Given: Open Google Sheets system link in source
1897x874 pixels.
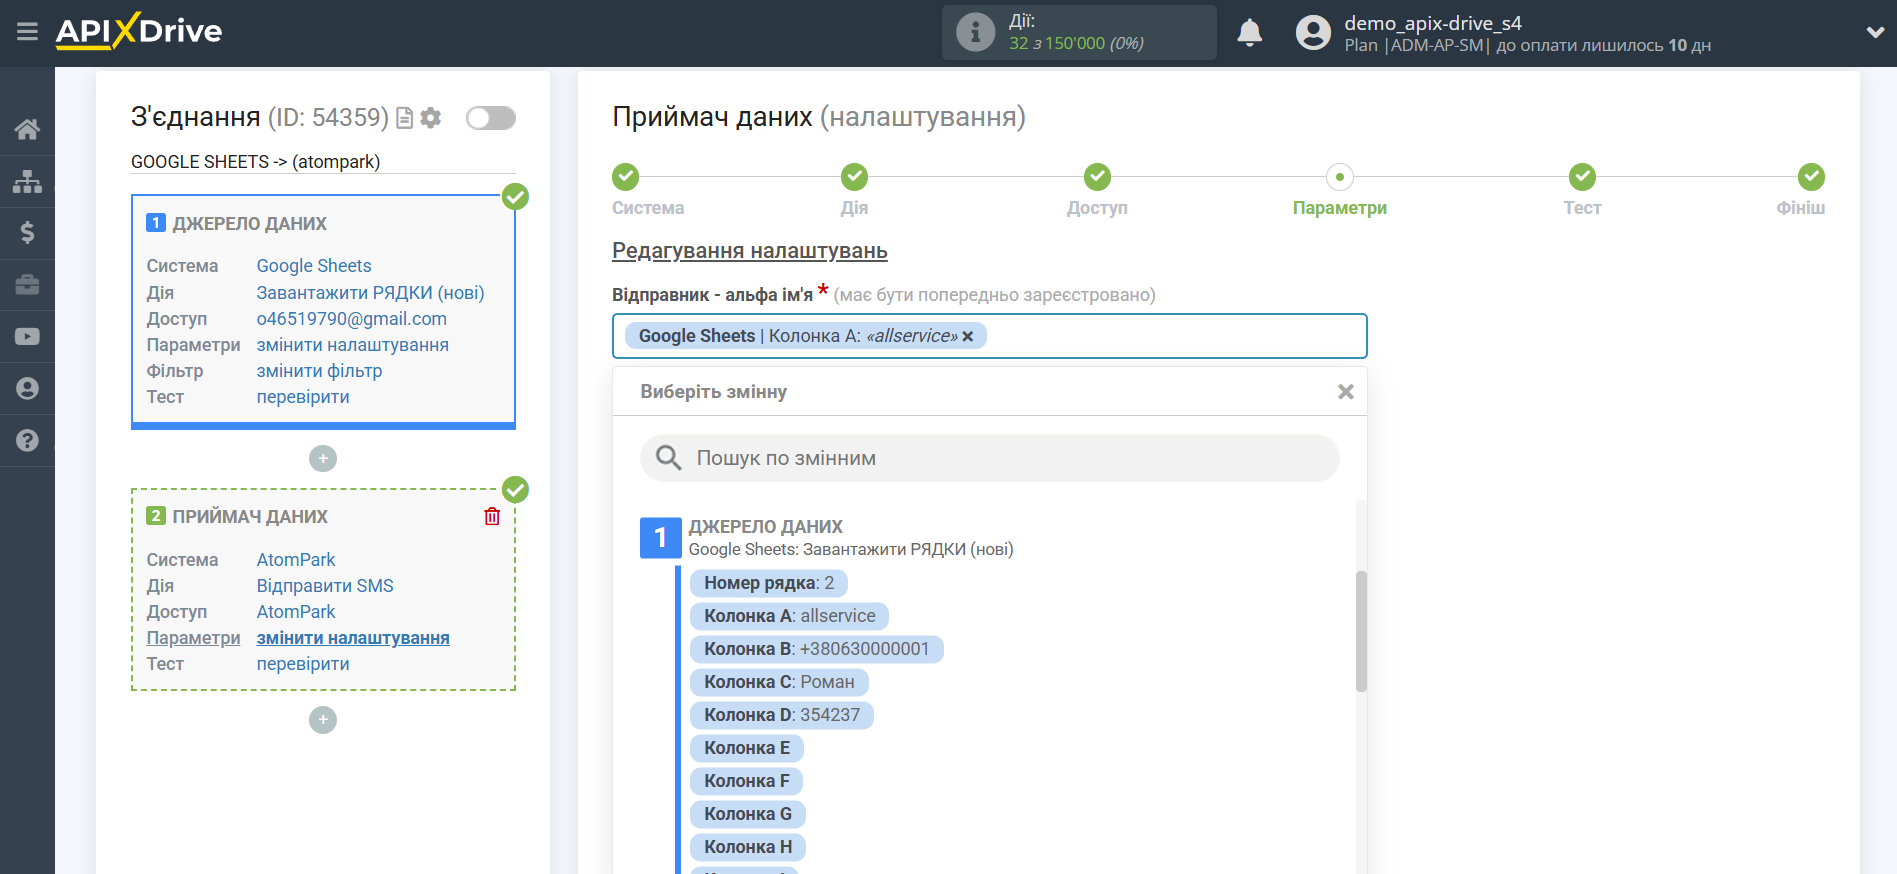Looking at the screenshot, I should (314, 266).
